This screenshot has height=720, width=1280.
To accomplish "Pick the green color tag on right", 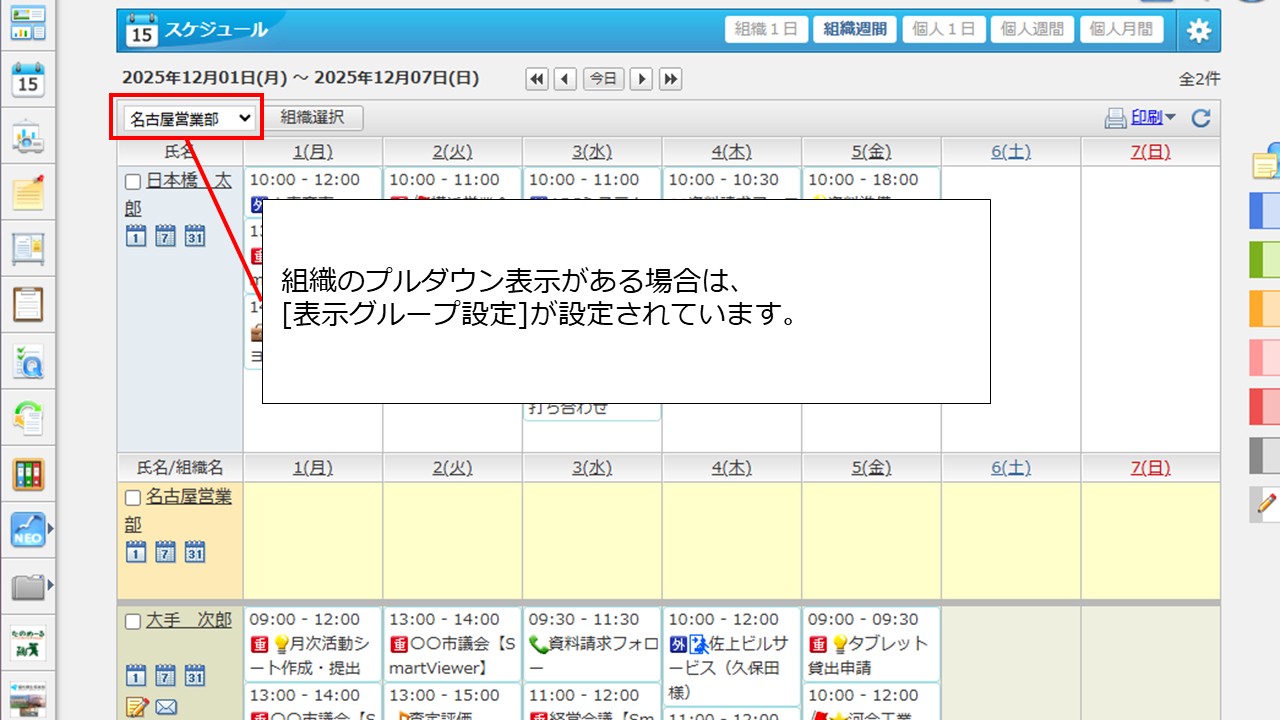I will (x=1264, y=260).
